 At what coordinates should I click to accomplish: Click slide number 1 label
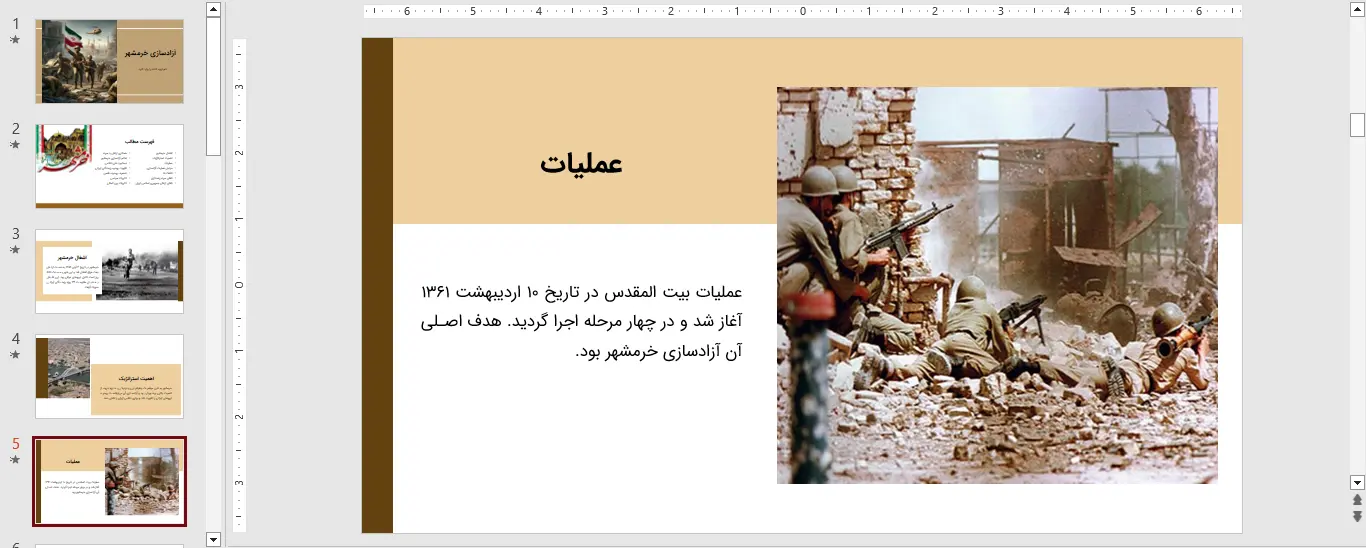pos(16,24)
